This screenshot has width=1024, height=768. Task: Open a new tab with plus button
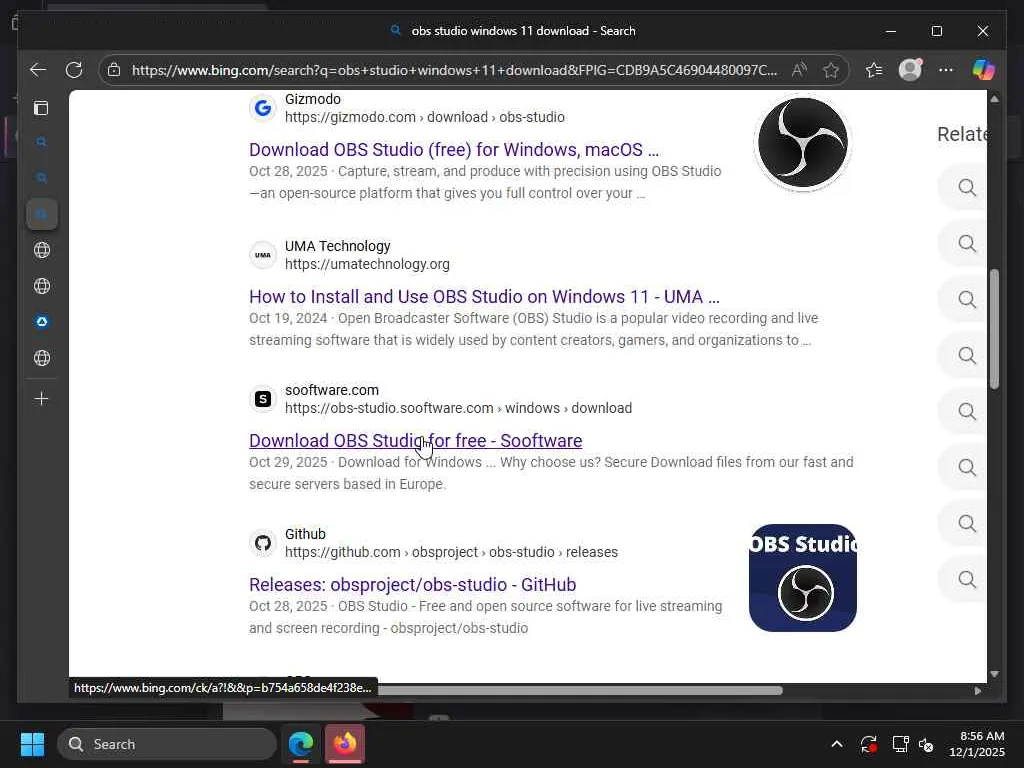coord(41,398)
